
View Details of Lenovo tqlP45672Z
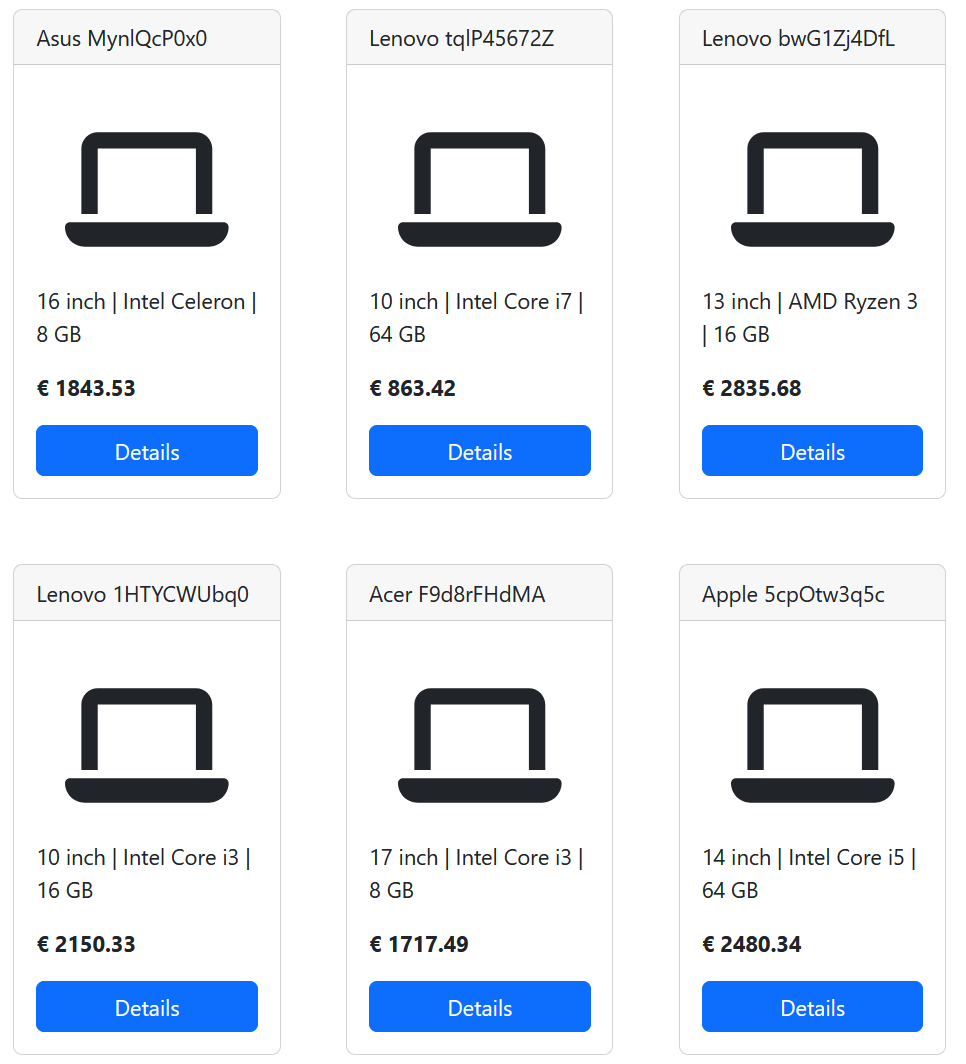click(x=479, y=451)
